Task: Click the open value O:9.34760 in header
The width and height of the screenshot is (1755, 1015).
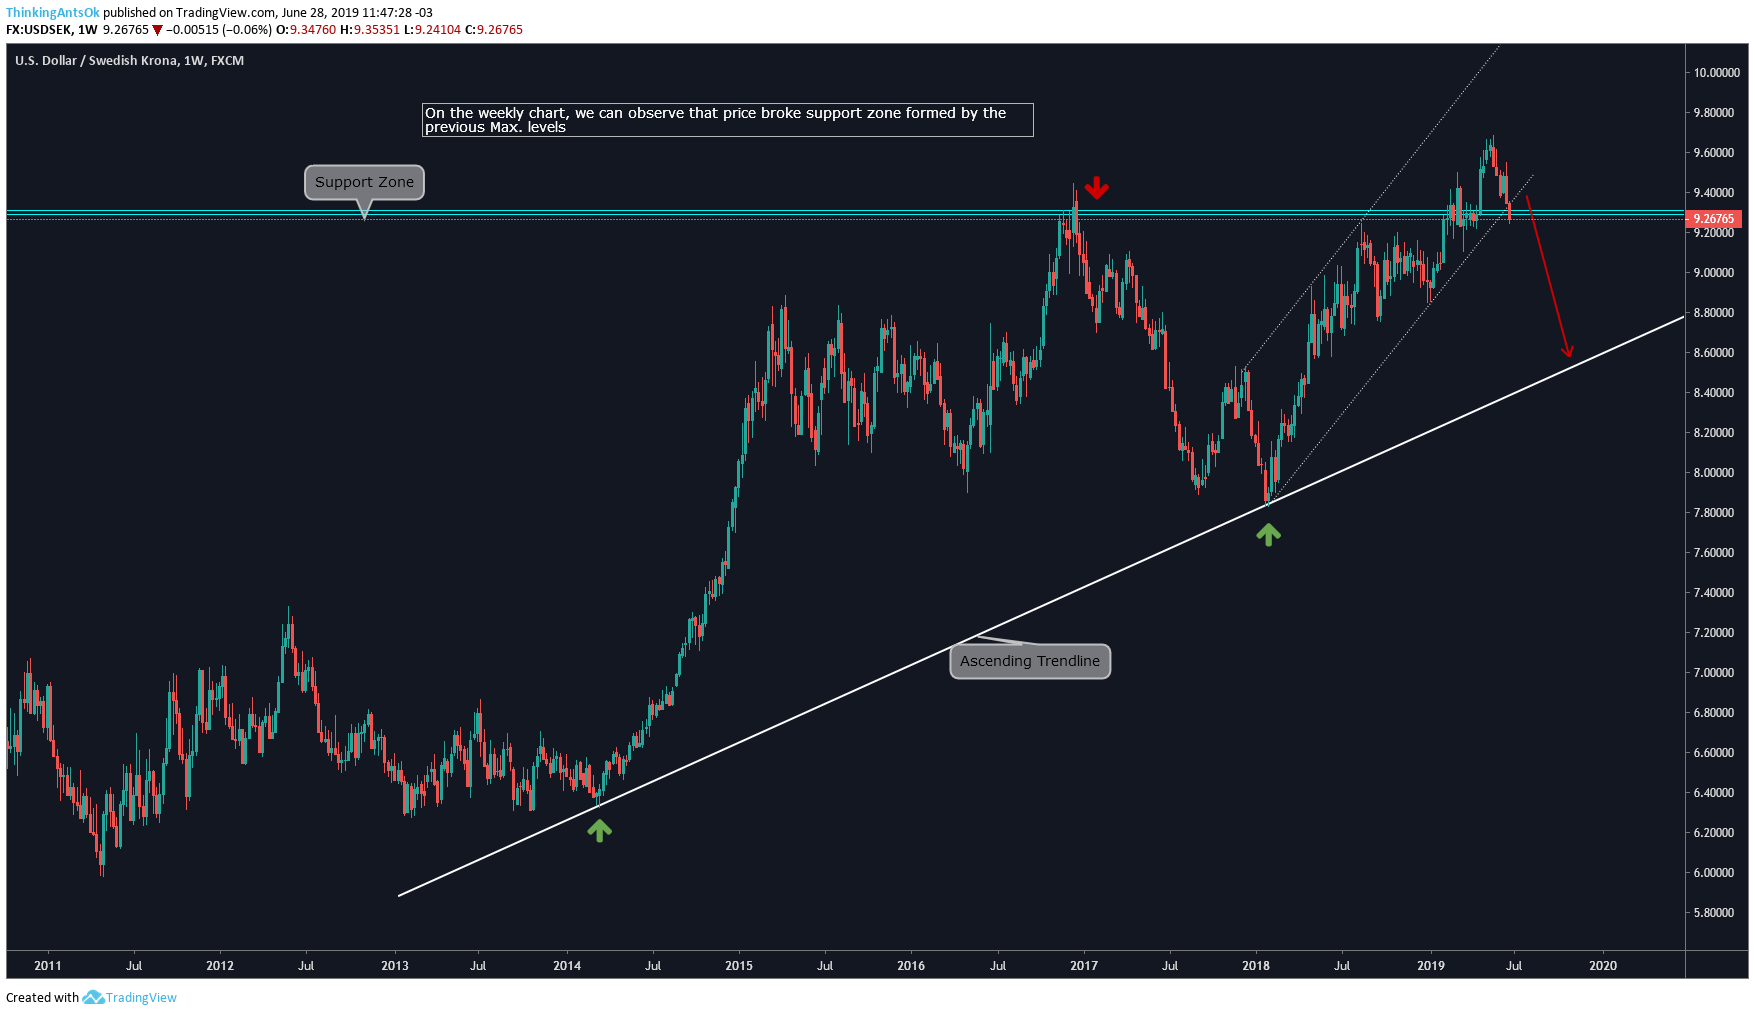Action: pyautogui.click(x=306, y=30)
